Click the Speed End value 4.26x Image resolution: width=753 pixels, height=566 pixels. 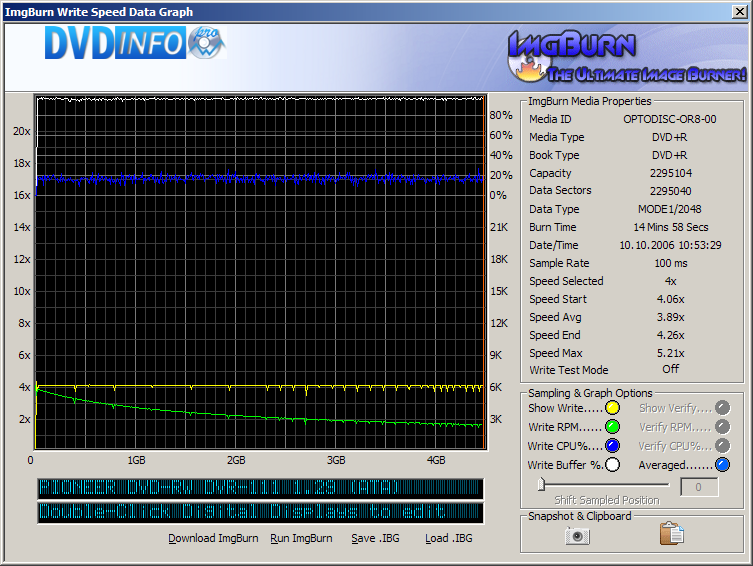tap(671, 335)
